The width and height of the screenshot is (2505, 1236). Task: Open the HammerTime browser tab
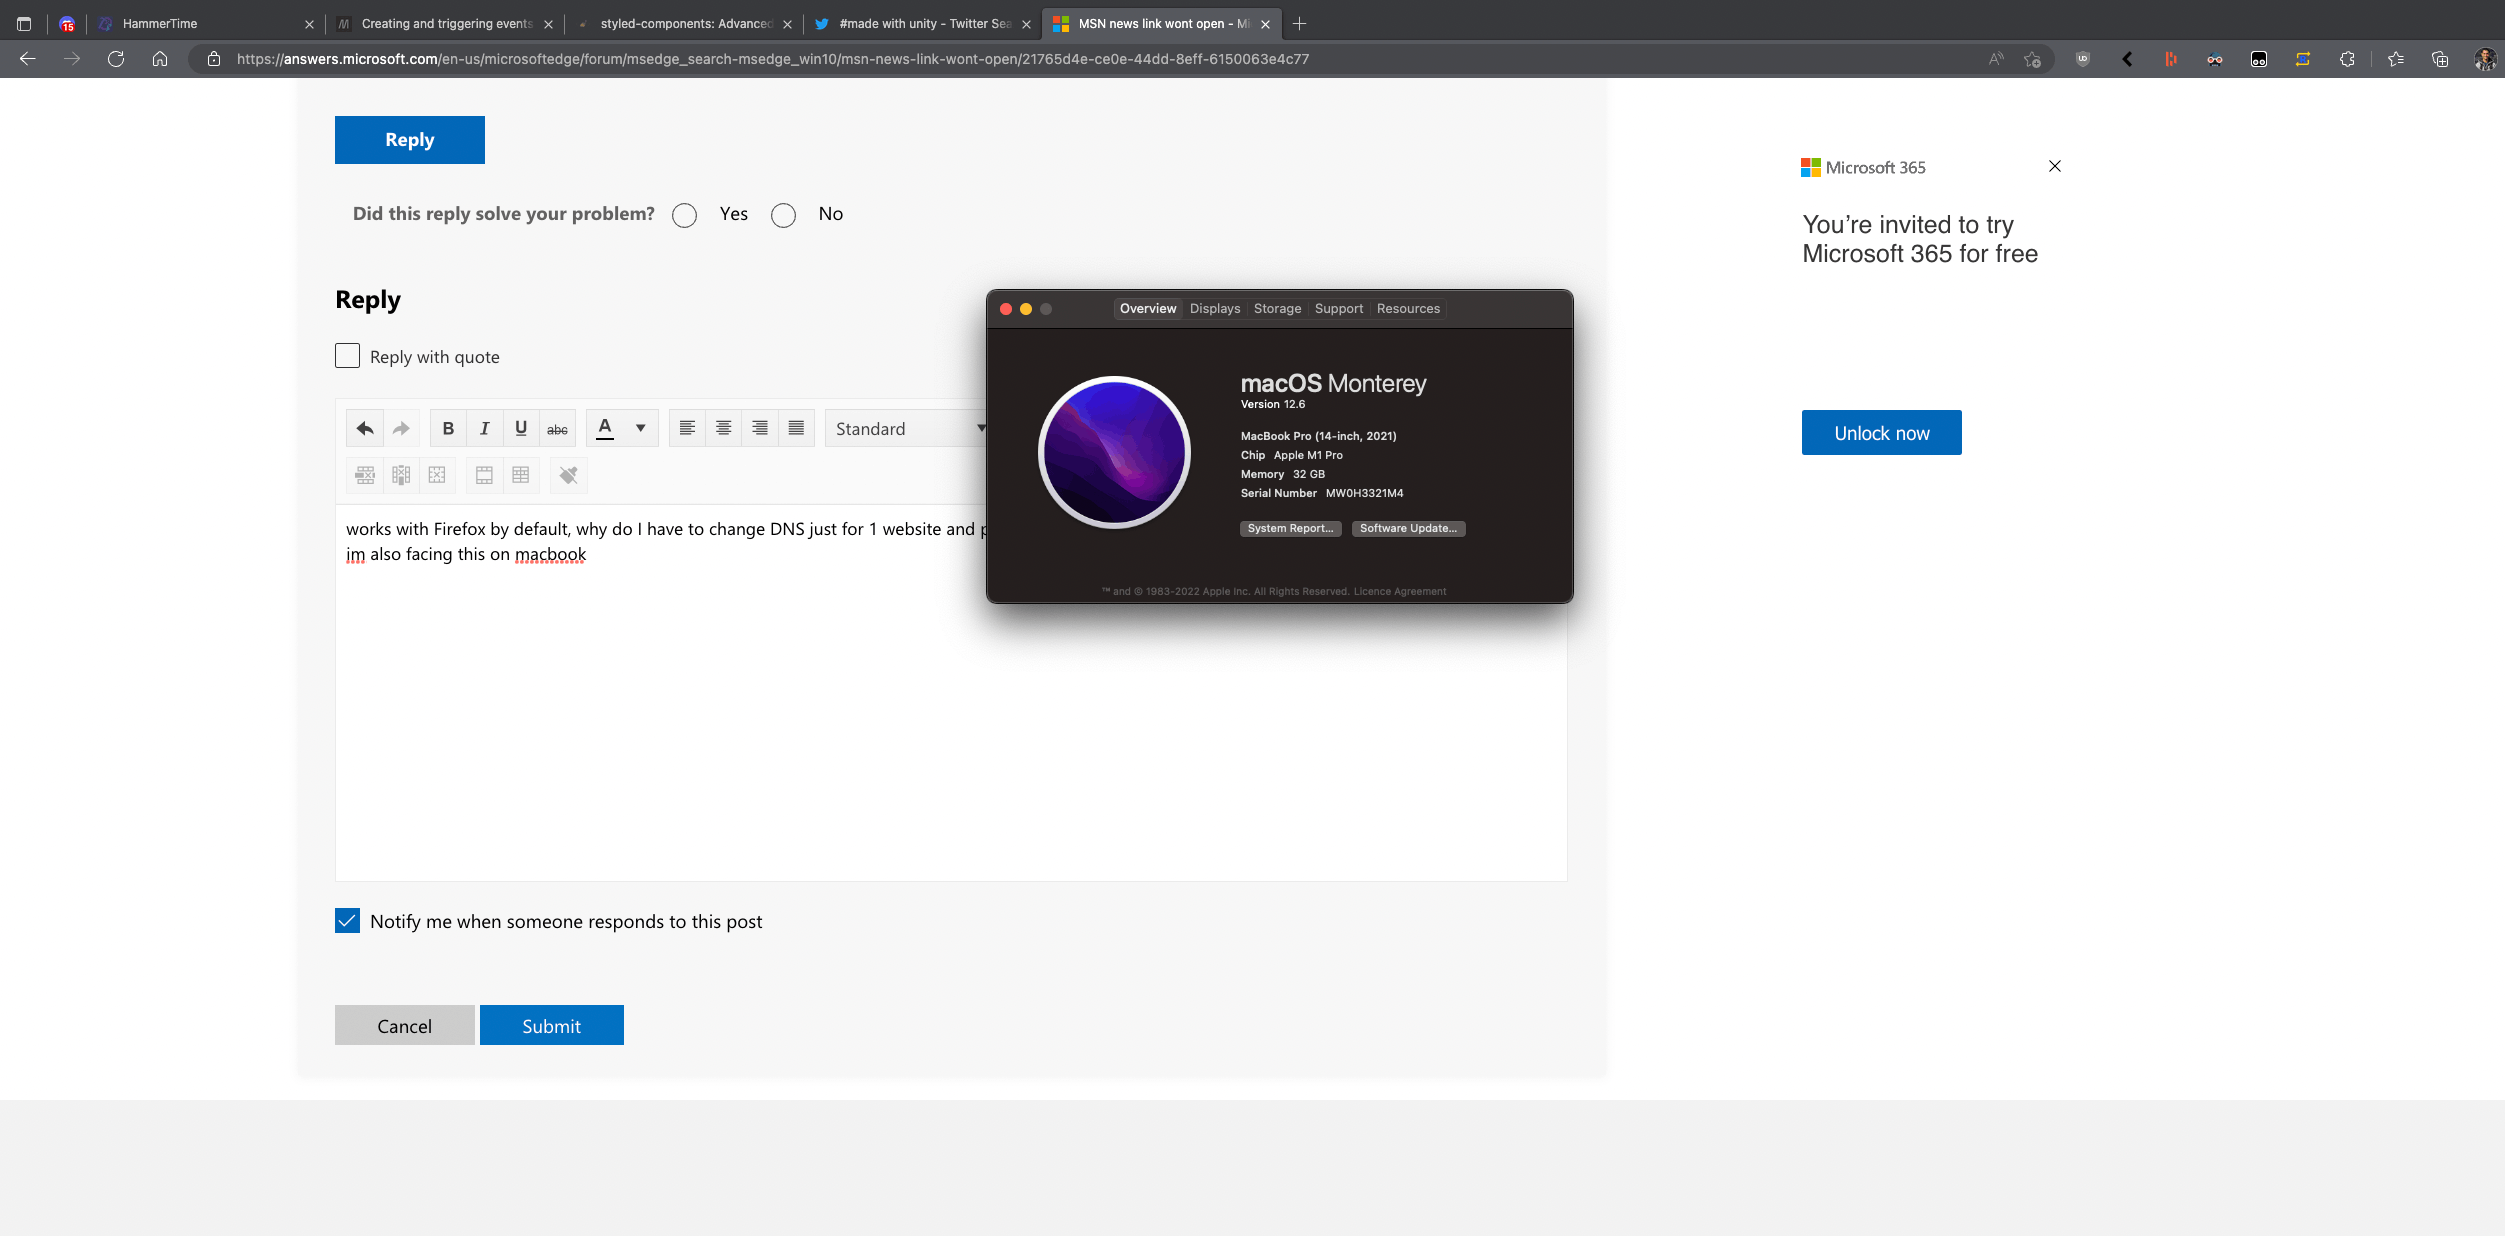point(160,24)
